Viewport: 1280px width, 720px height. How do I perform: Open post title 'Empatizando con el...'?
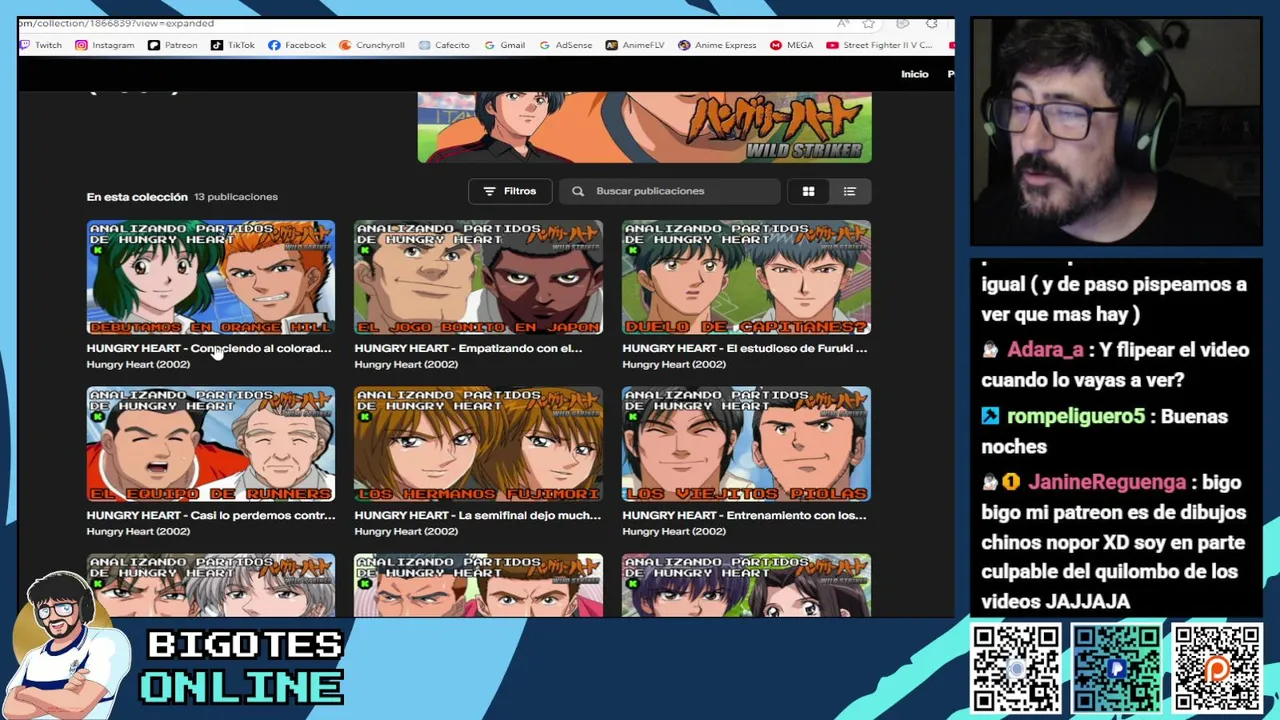(468, 348)
